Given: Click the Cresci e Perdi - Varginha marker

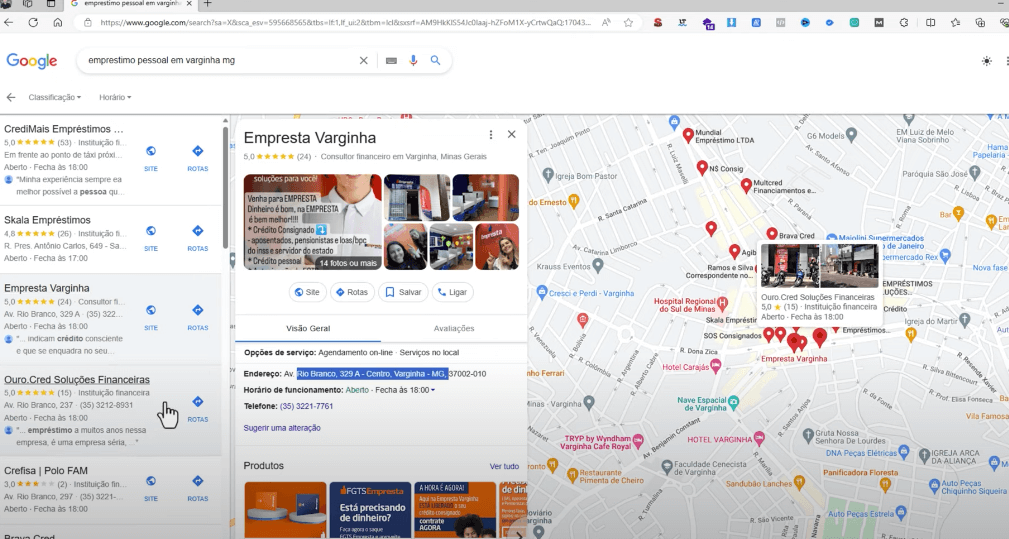Looking at the screenshot, I should [542, 293].
